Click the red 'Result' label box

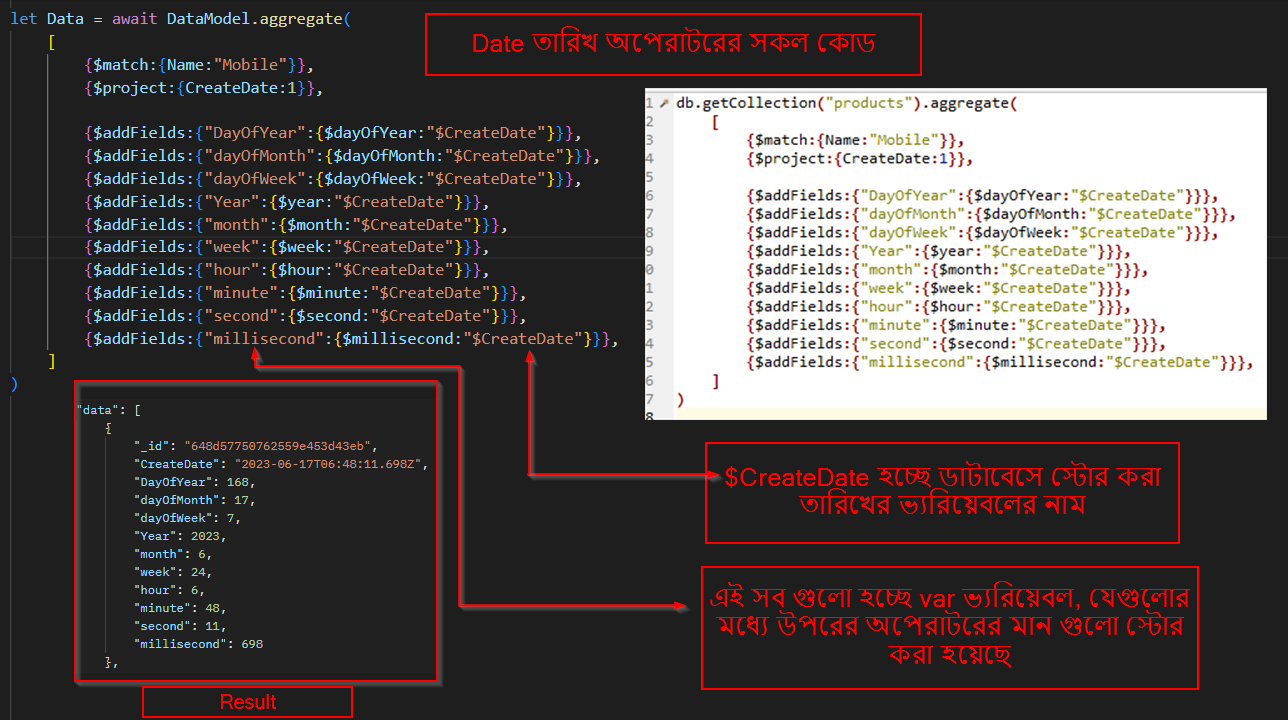(247, 702)
